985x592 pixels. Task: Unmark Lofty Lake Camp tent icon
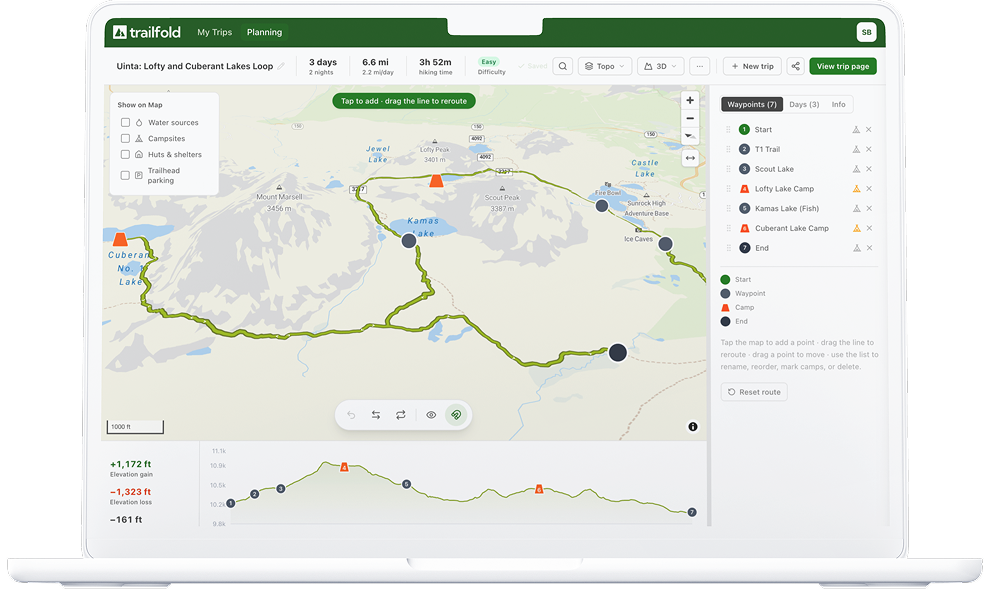click(856, 189)
